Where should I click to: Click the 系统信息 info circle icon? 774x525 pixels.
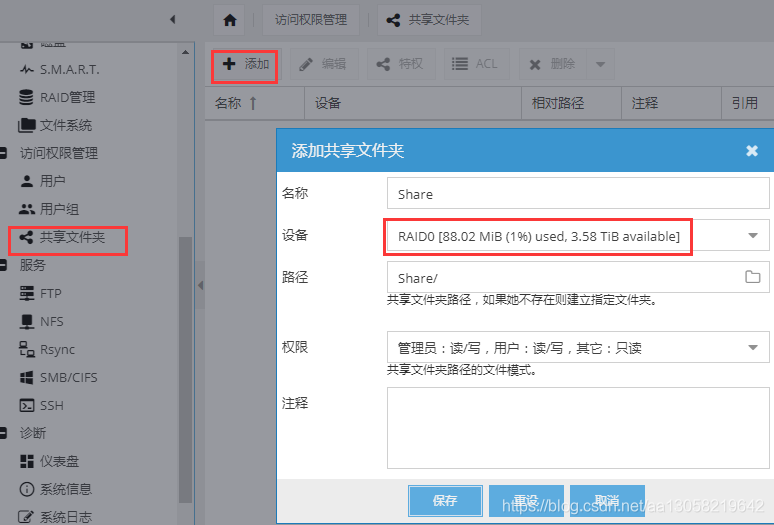27,489
